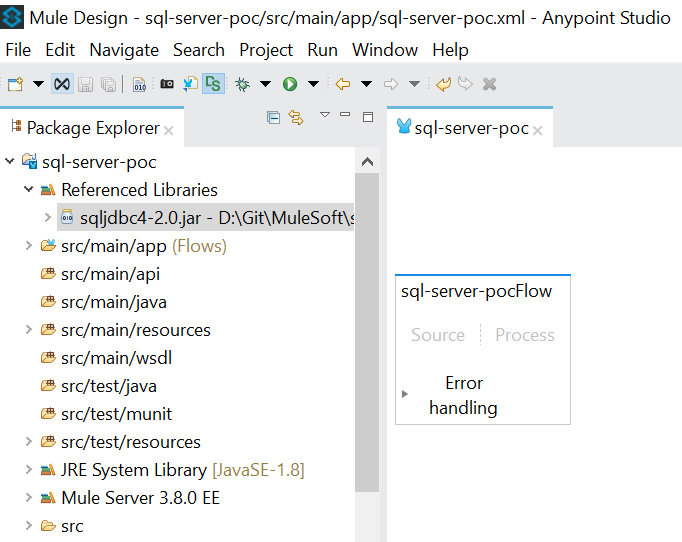Expand the JRE System Library node
Image resolution: width=682 pixels, height=542 pixels.
tap(29, 469)
